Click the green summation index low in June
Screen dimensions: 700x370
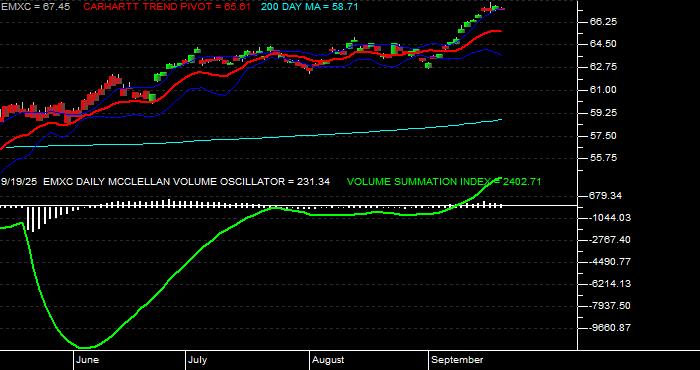(x=85, y=347)
